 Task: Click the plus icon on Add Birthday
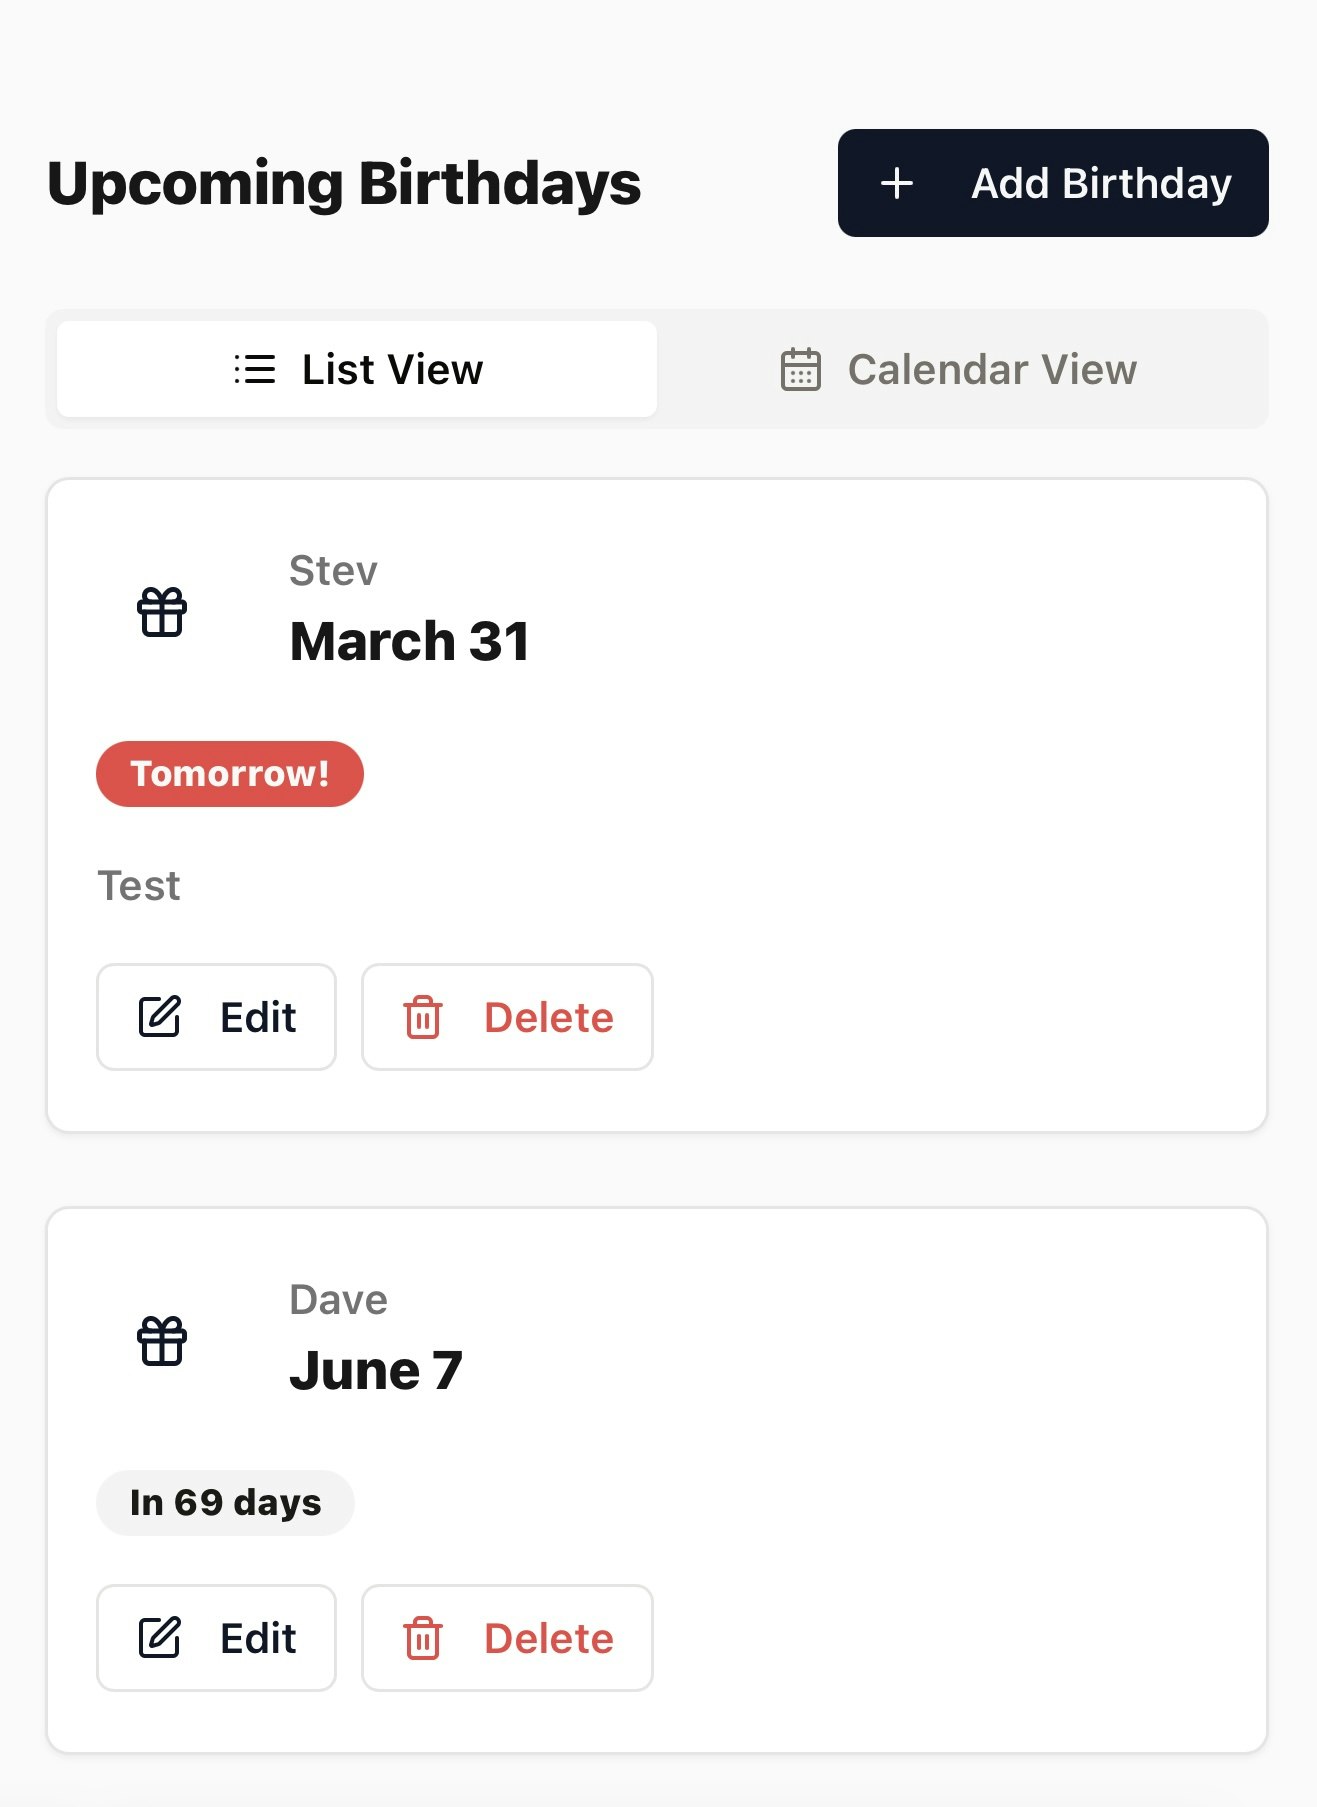(897, 183)
